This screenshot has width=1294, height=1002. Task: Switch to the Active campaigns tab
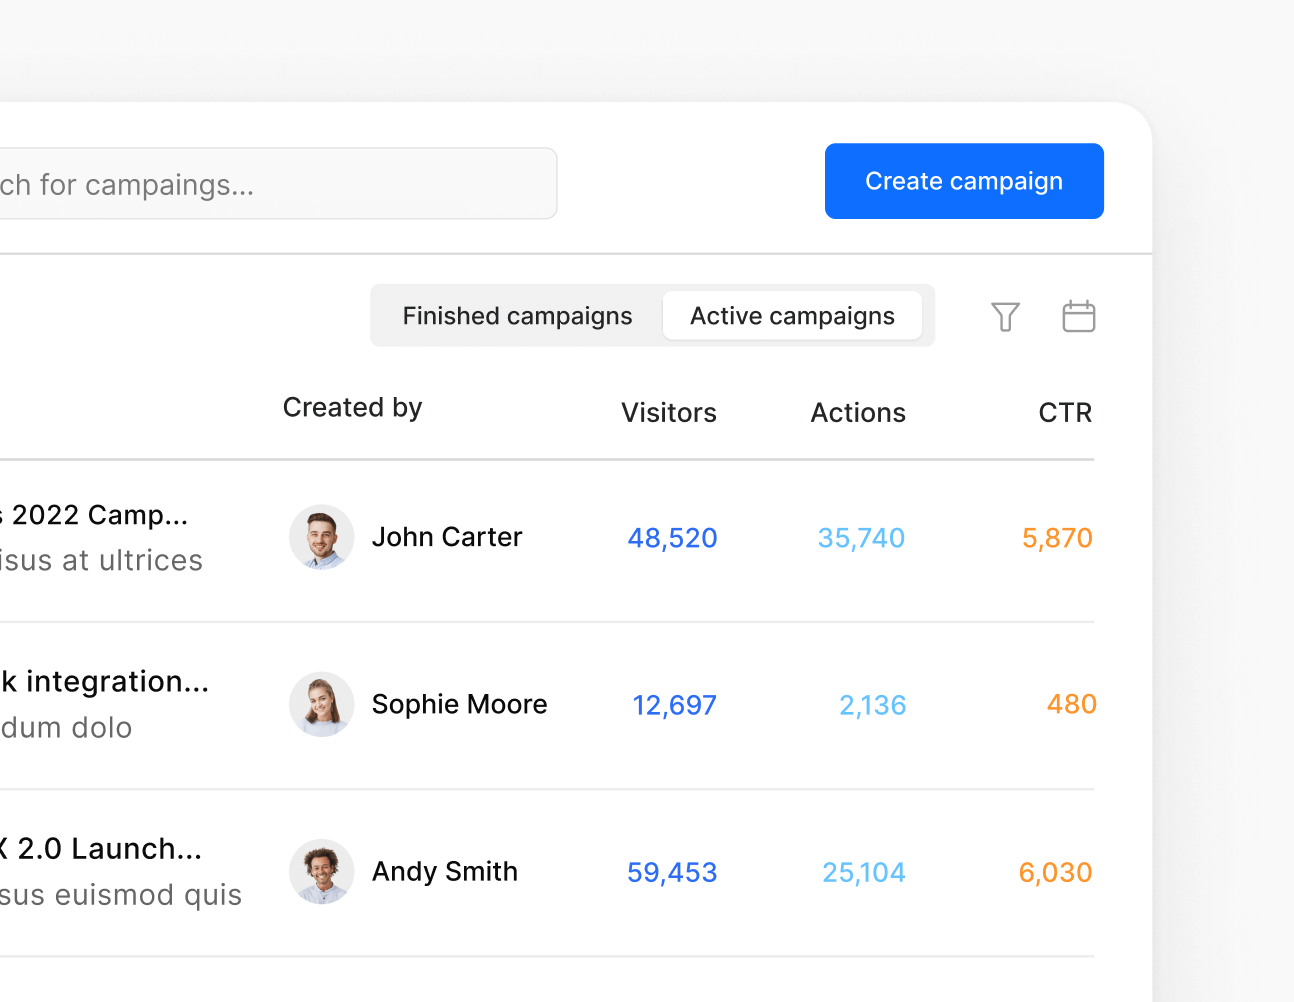pyautogui.click(x=791, y=315)
